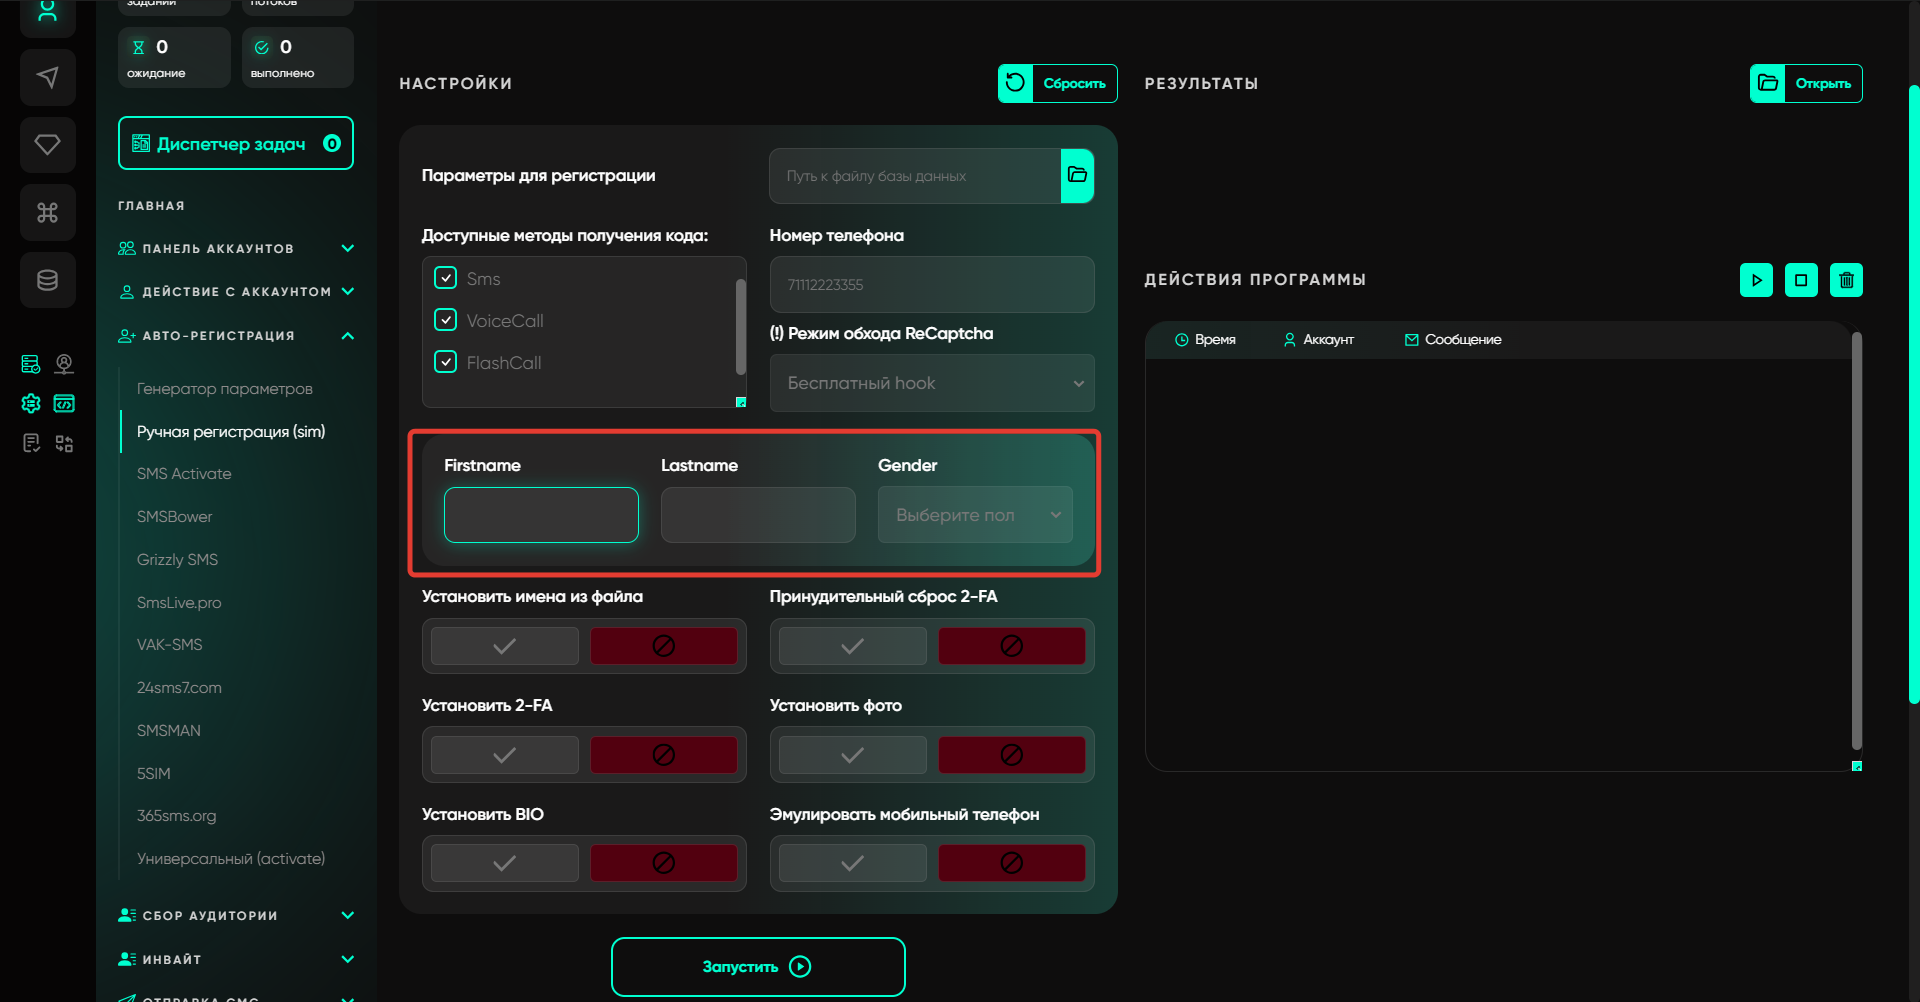Viewport: 1920px width, 1002px height.
Task: Click the diamond icon in left sidebar
Action: point(47,145)
